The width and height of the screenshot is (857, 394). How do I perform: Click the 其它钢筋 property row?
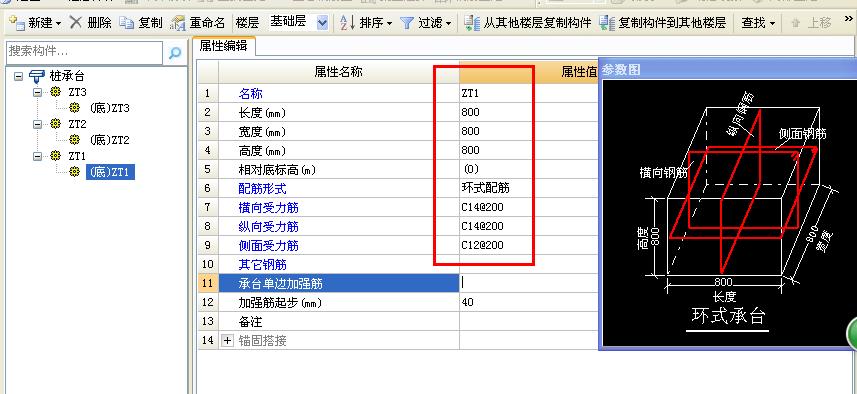point(398,264)
